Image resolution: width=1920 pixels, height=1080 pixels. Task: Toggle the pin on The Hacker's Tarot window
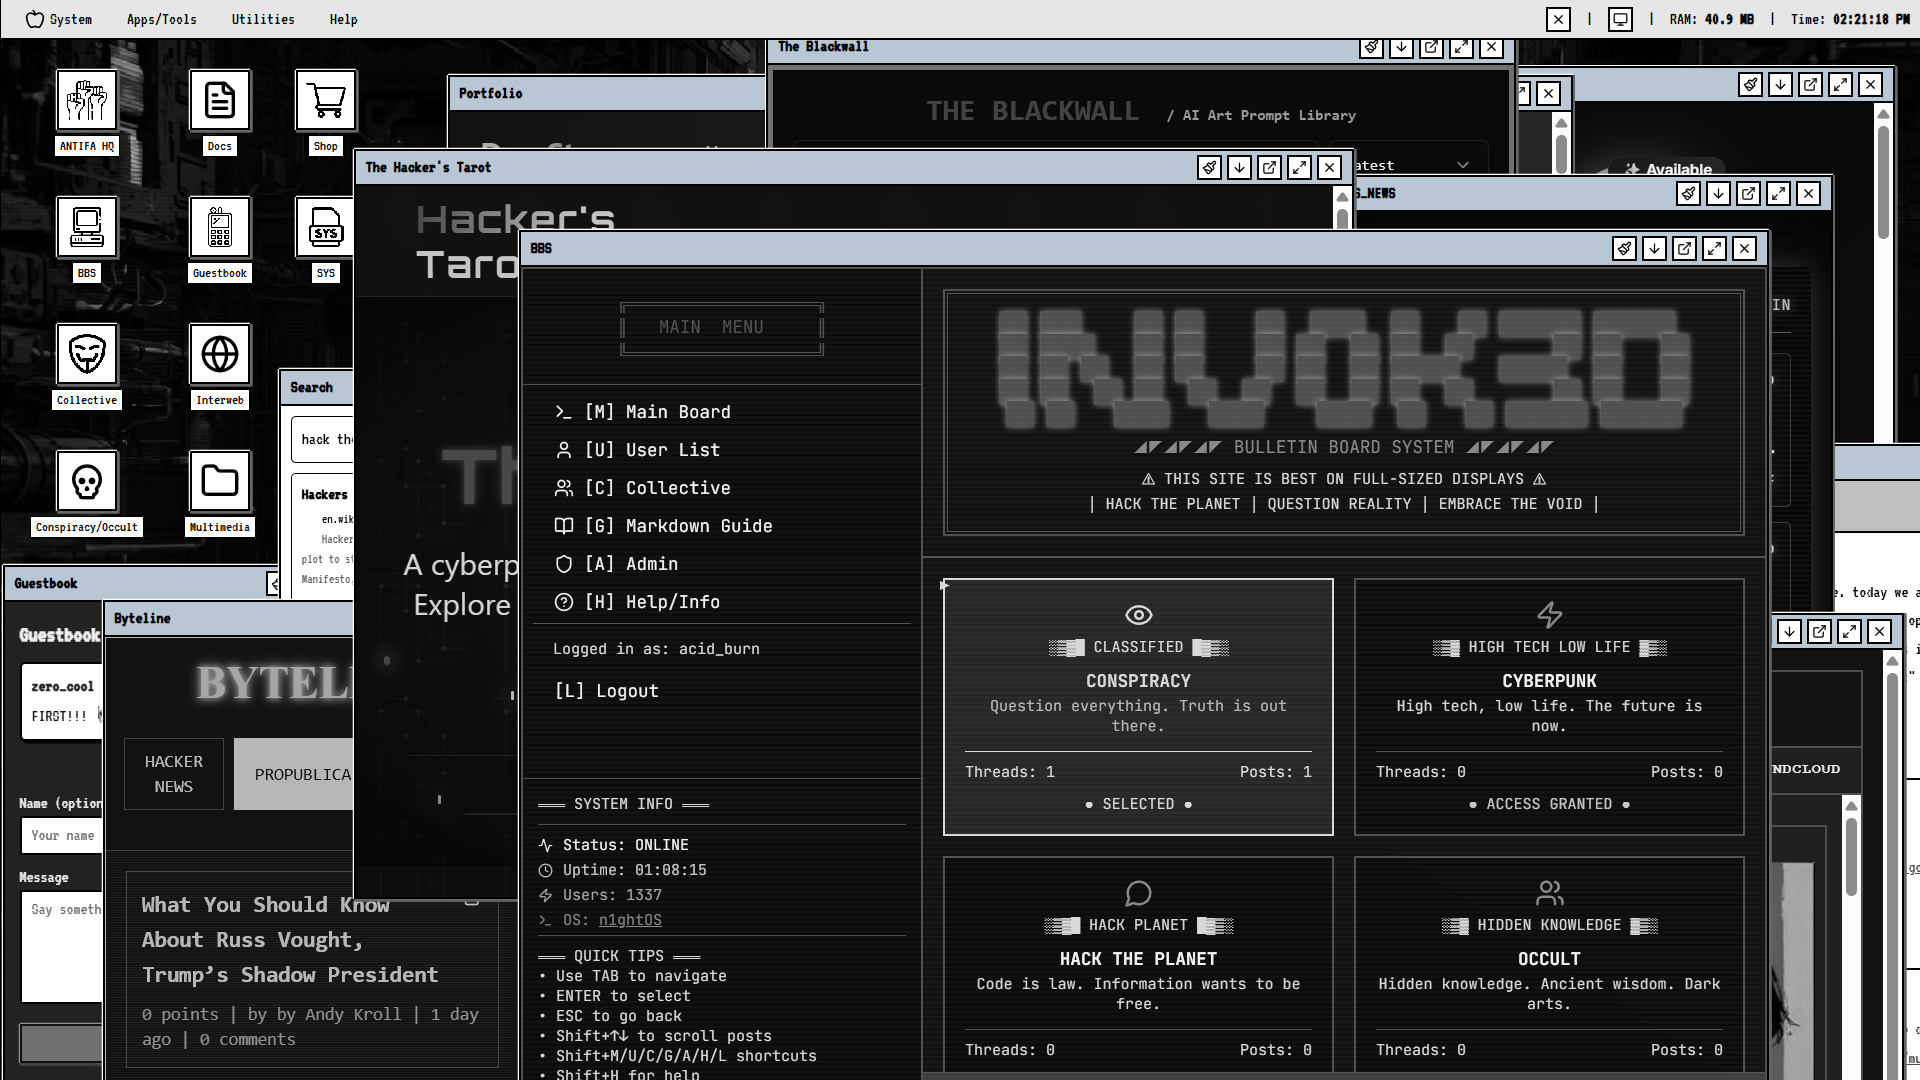click(x=1209, y=167)
